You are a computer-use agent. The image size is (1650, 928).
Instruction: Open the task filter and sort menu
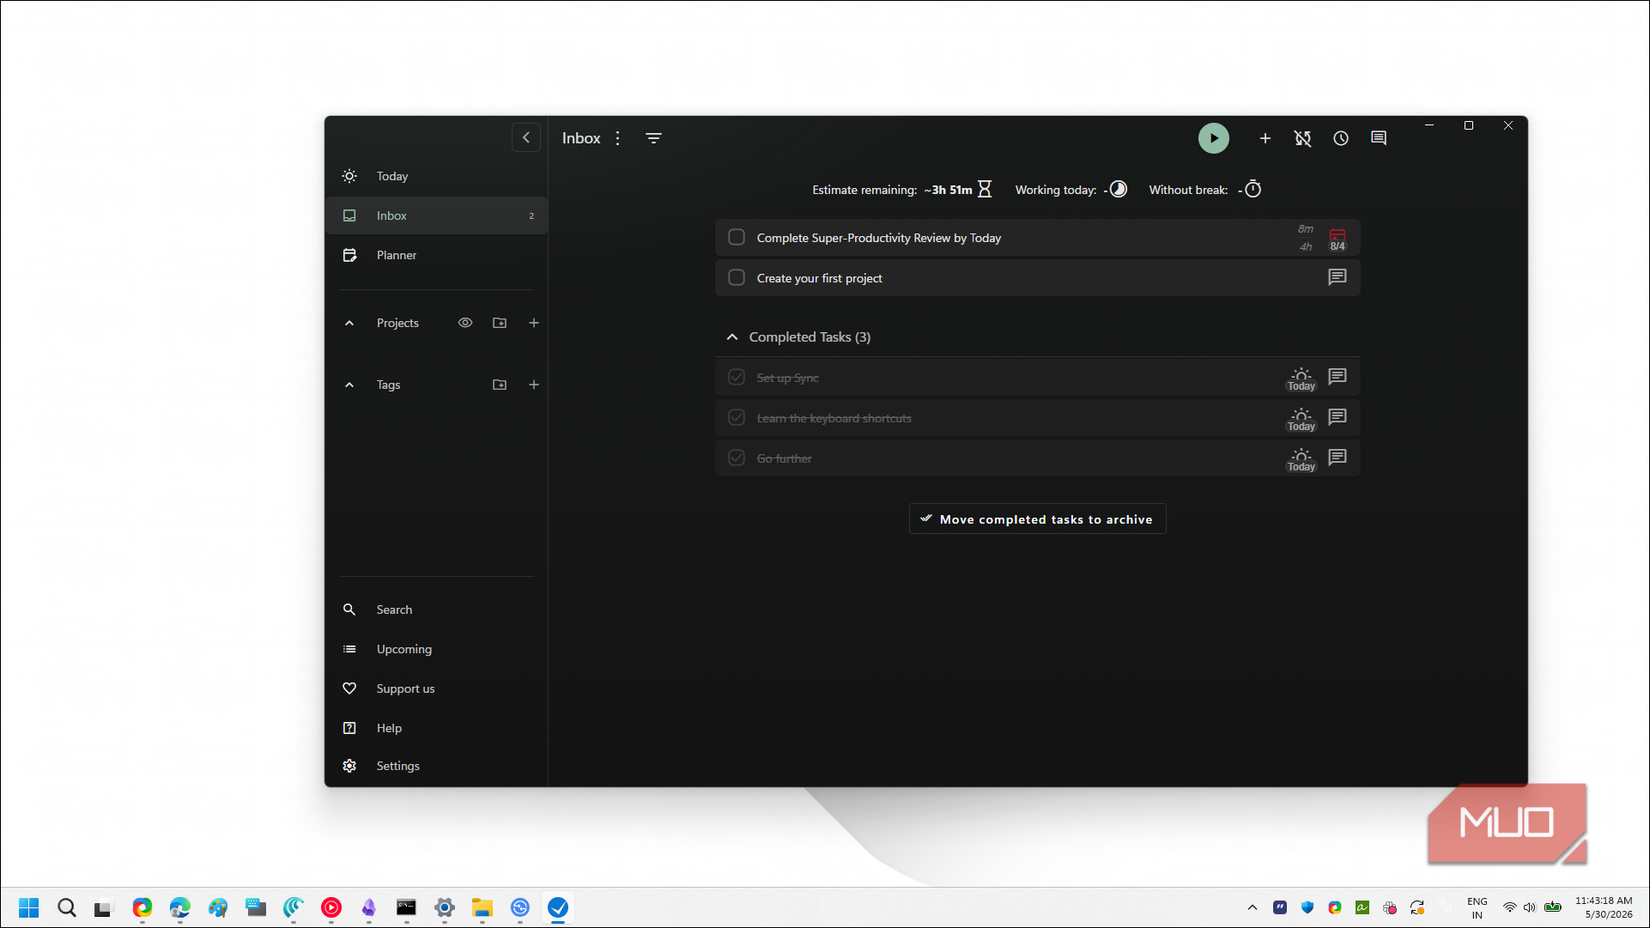(654, 138)
